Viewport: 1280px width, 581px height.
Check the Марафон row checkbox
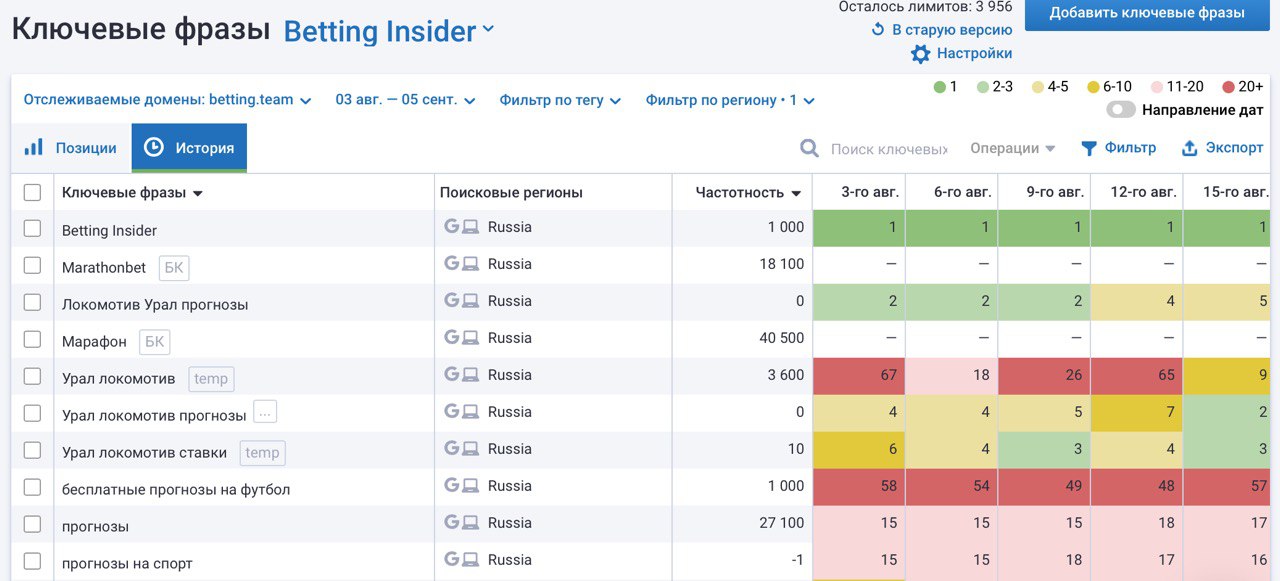pos(32,339)
